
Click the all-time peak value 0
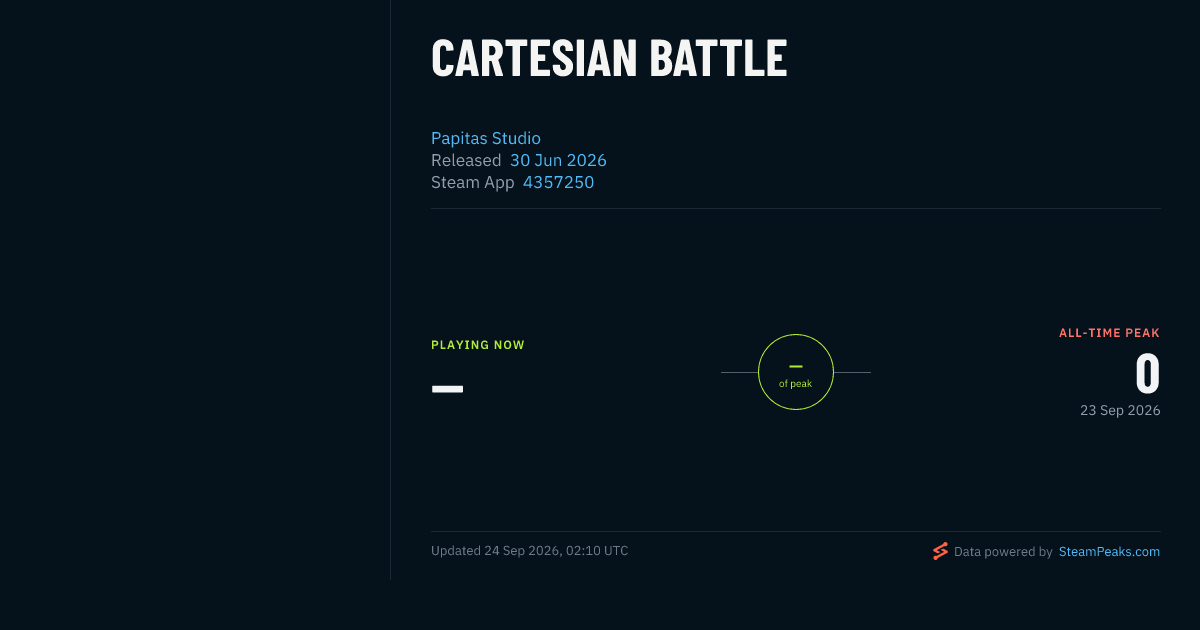1147,374
